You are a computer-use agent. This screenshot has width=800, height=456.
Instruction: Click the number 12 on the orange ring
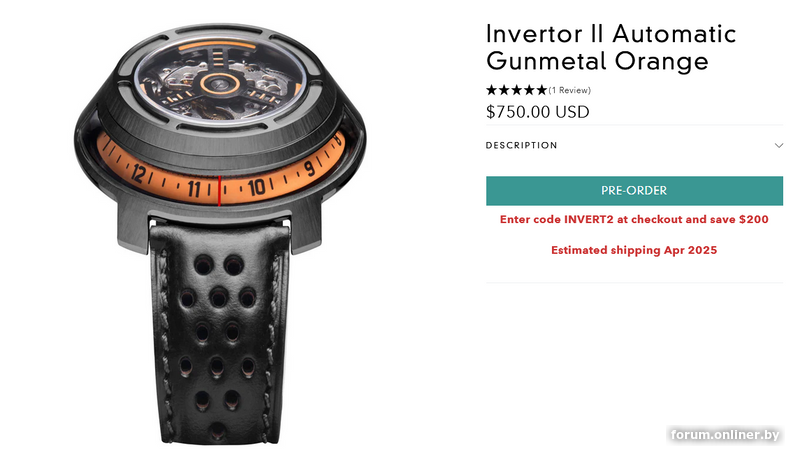[138, 173]
